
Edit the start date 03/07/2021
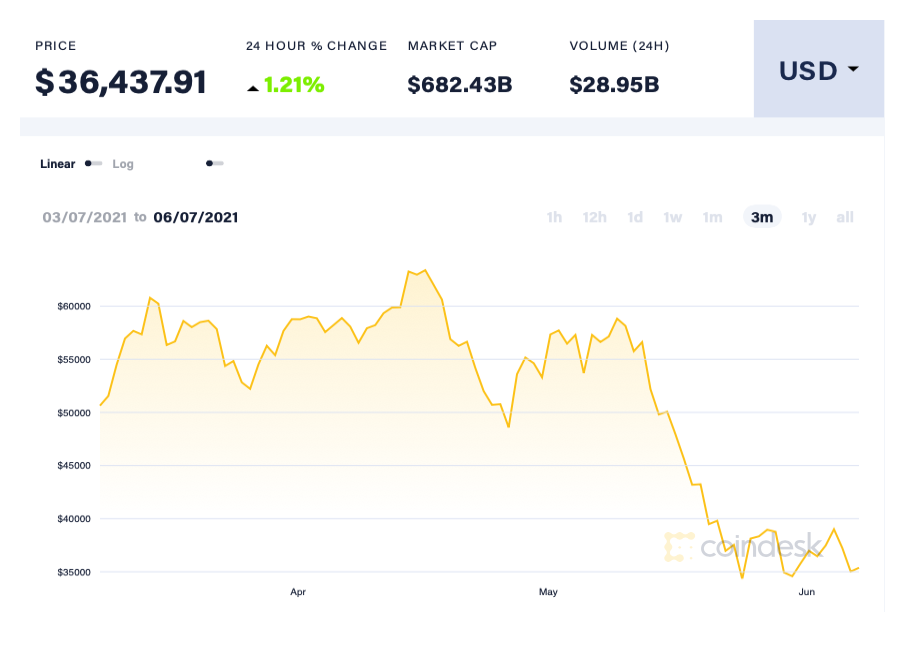[x=84, y=217]
